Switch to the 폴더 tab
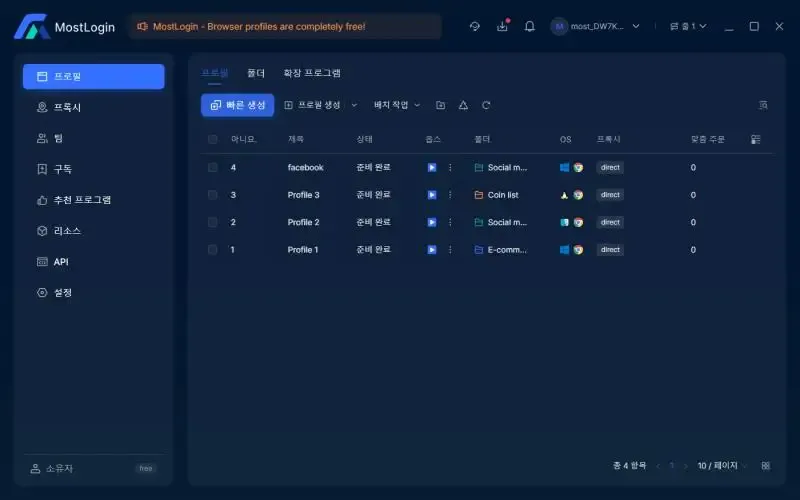The width and height of the screenshot is (800, 500). coord(256,73)
